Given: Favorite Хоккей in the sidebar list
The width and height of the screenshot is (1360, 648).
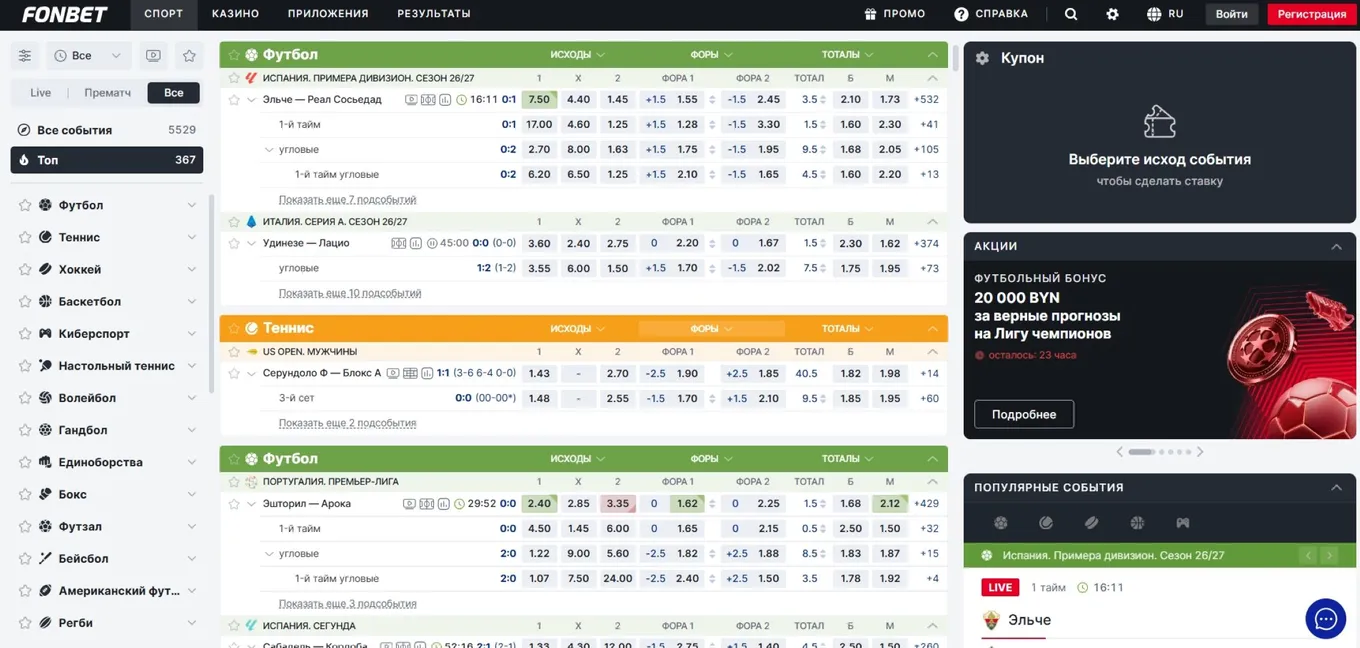Looking at the screenshot, I should point(25,269).
